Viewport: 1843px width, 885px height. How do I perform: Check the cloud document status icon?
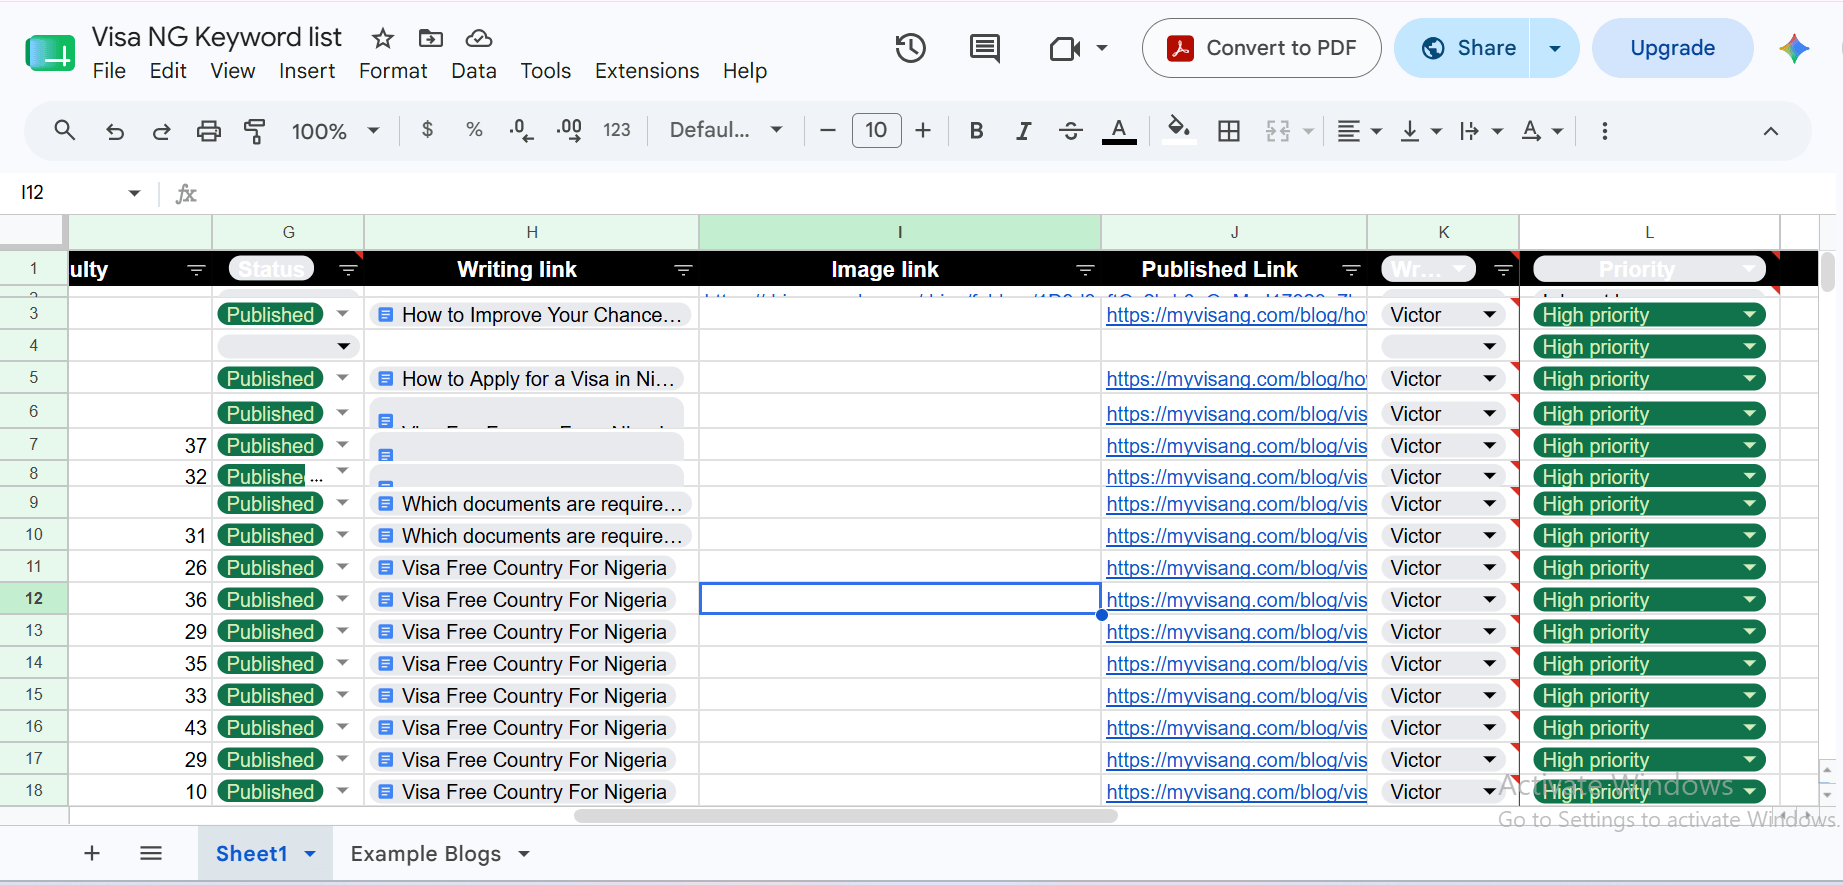point(479,38)
